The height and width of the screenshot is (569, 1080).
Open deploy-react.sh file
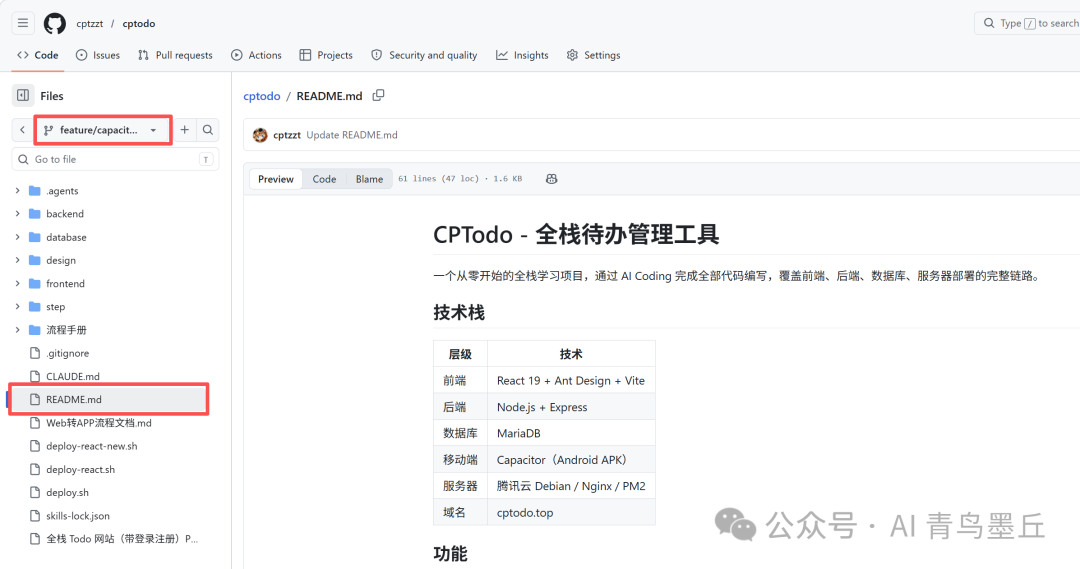tap(81, 470)
